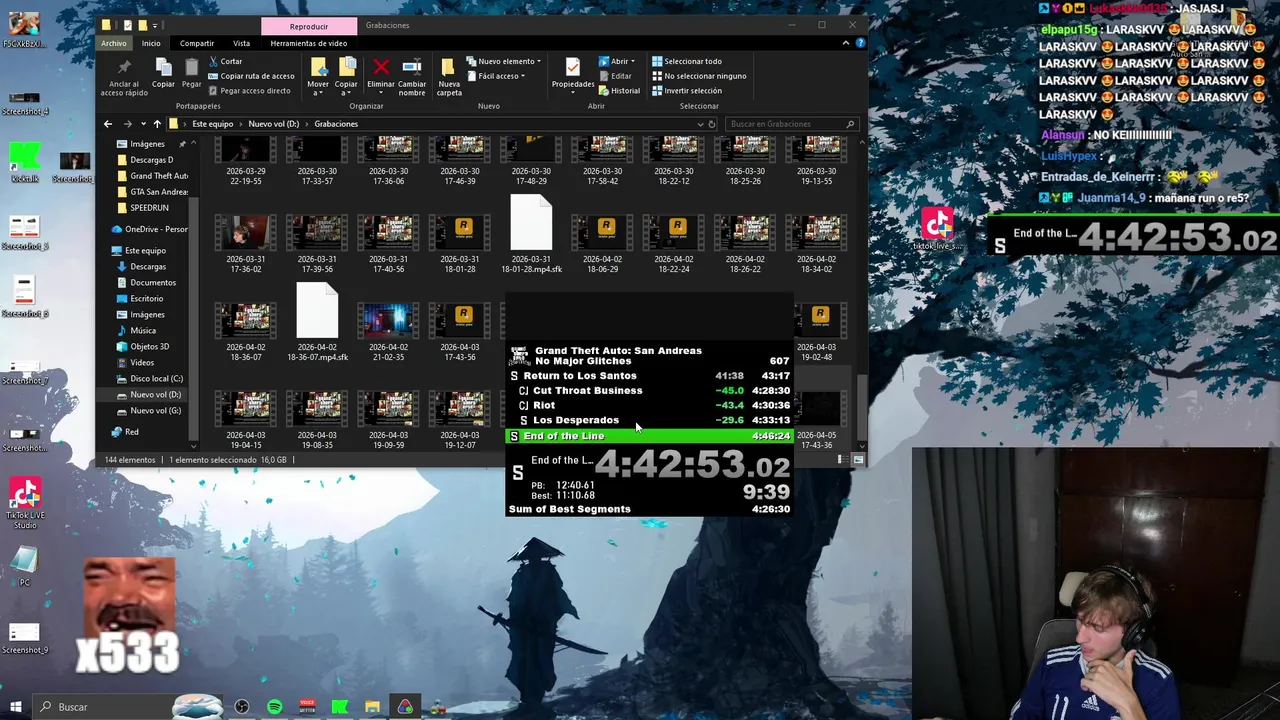
Task: Create folder with Nueva carpeta icon
Action: coord(449,68)
